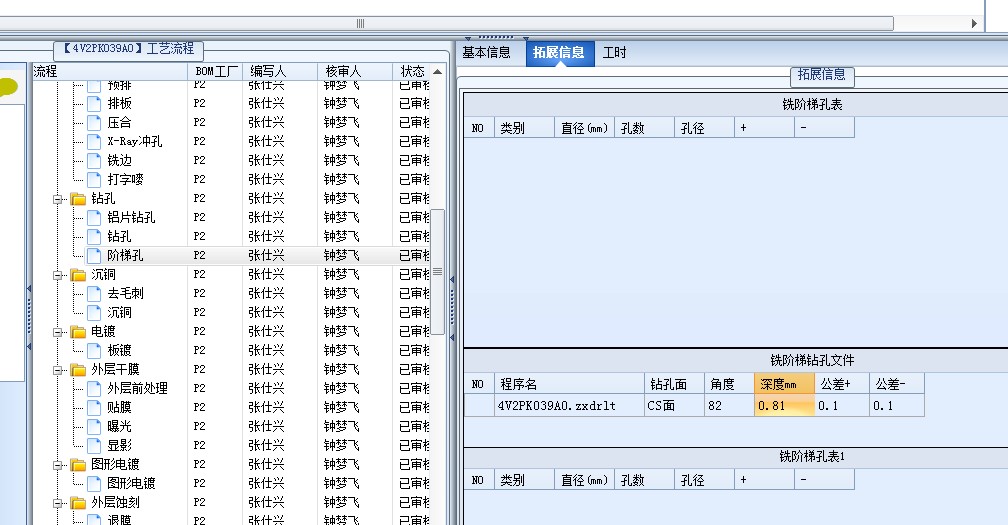Click the 公差- column header
1008x525 pixels.
point(897,384)
